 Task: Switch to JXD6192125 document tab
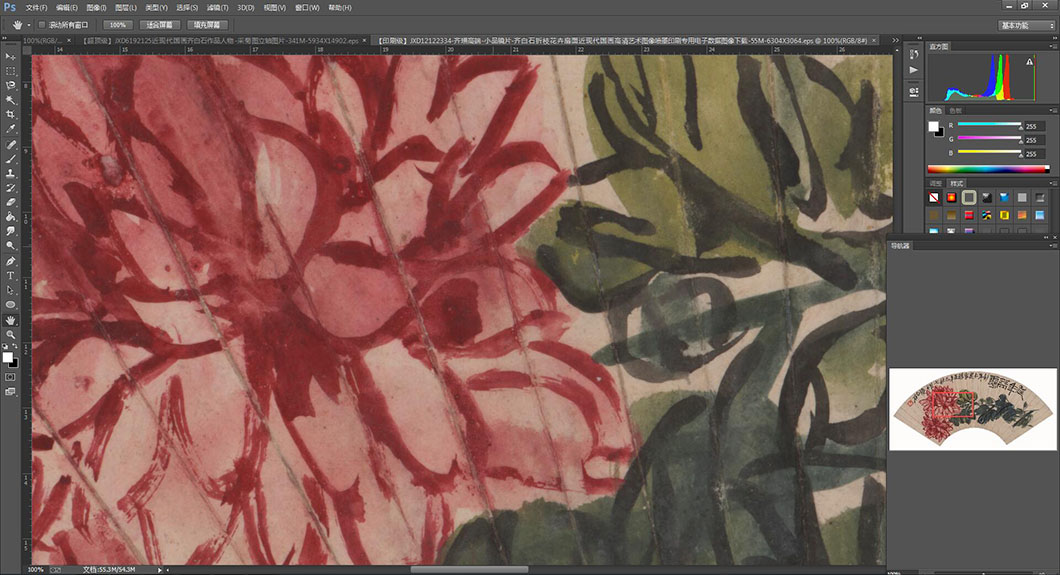(220, 41)
